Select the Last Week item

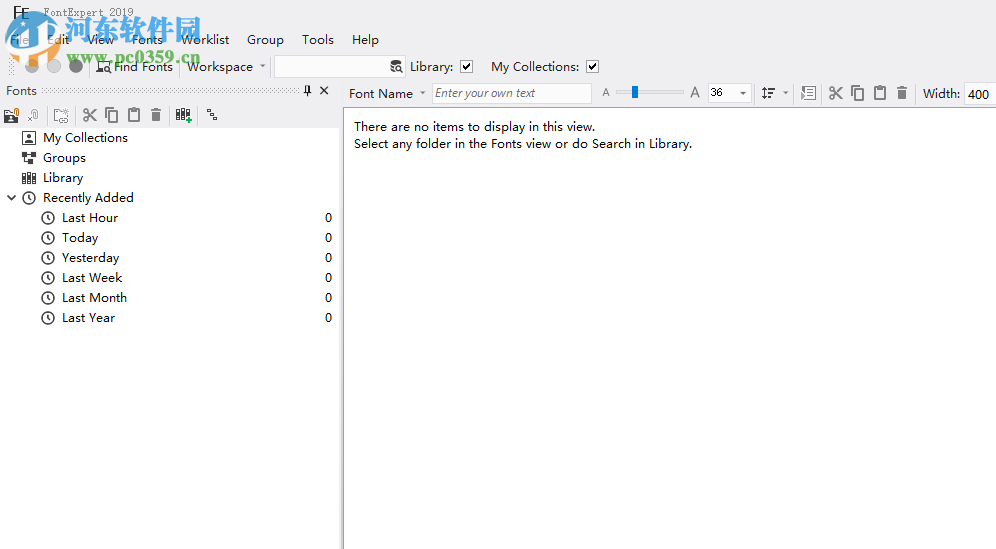tap(92, 278)
